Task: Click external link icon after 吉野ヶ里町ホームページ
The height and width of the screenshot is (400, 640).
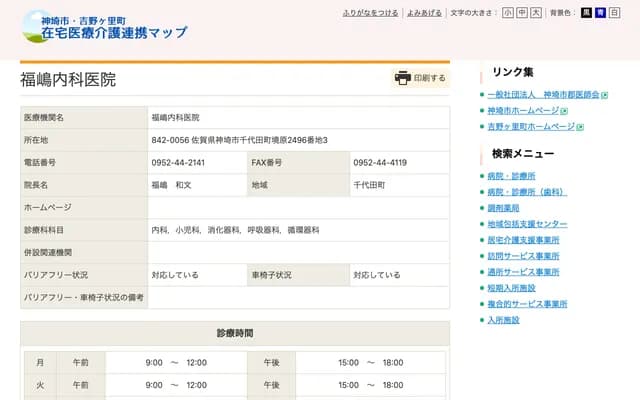Action: (579, 127)
